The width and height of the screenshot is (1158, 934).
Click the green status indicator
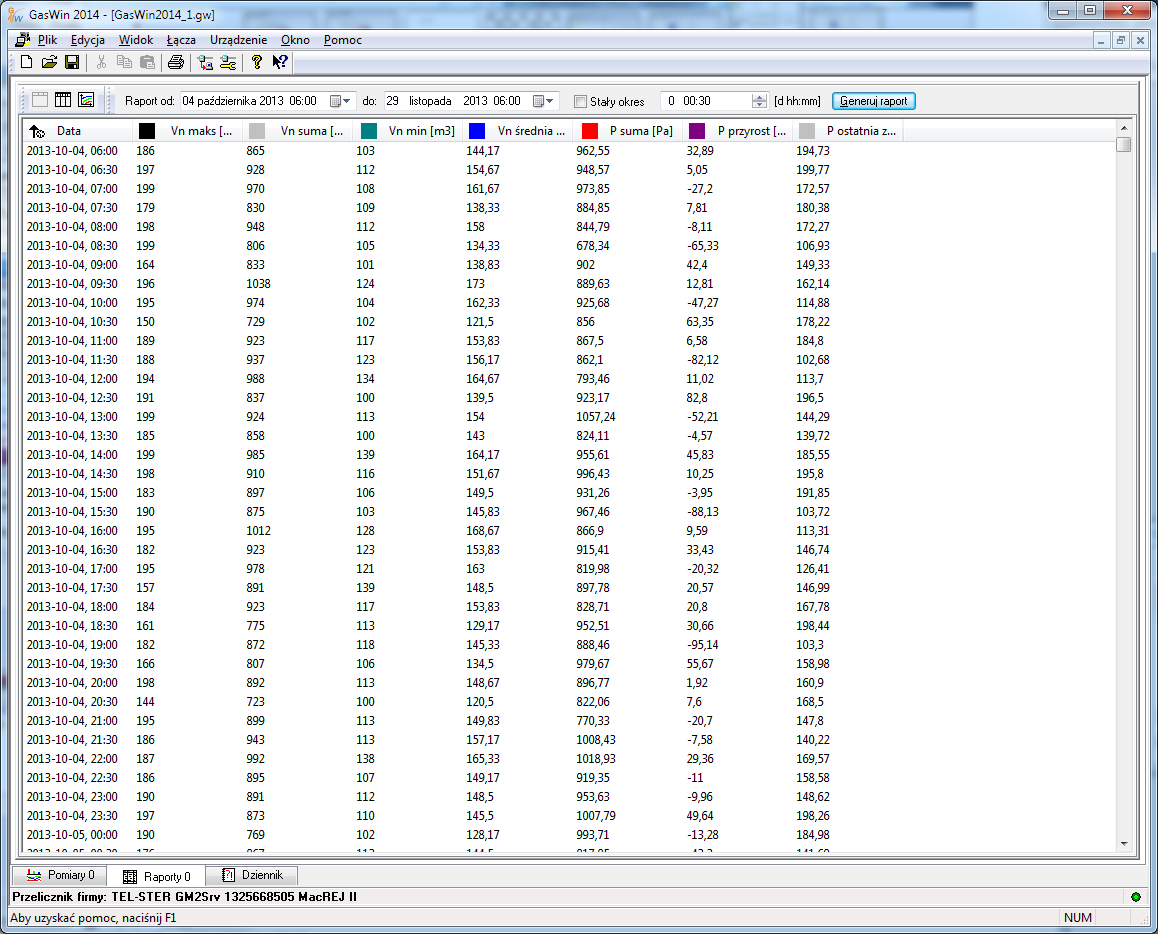pos(1136,897)
